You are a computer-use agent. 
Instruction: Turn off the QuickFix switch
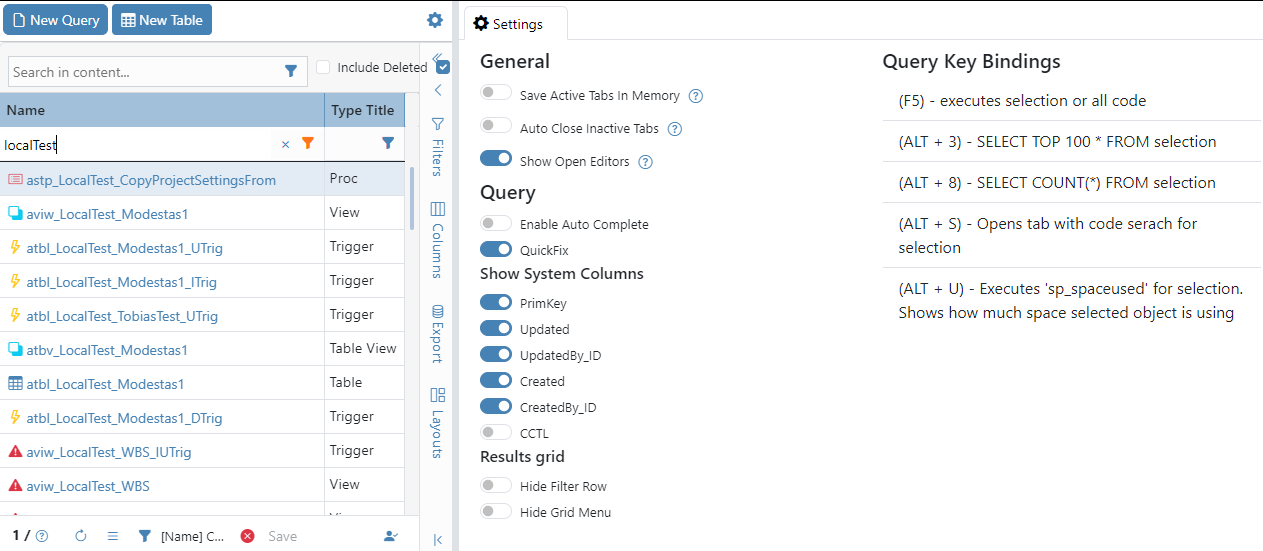point(496,249)
